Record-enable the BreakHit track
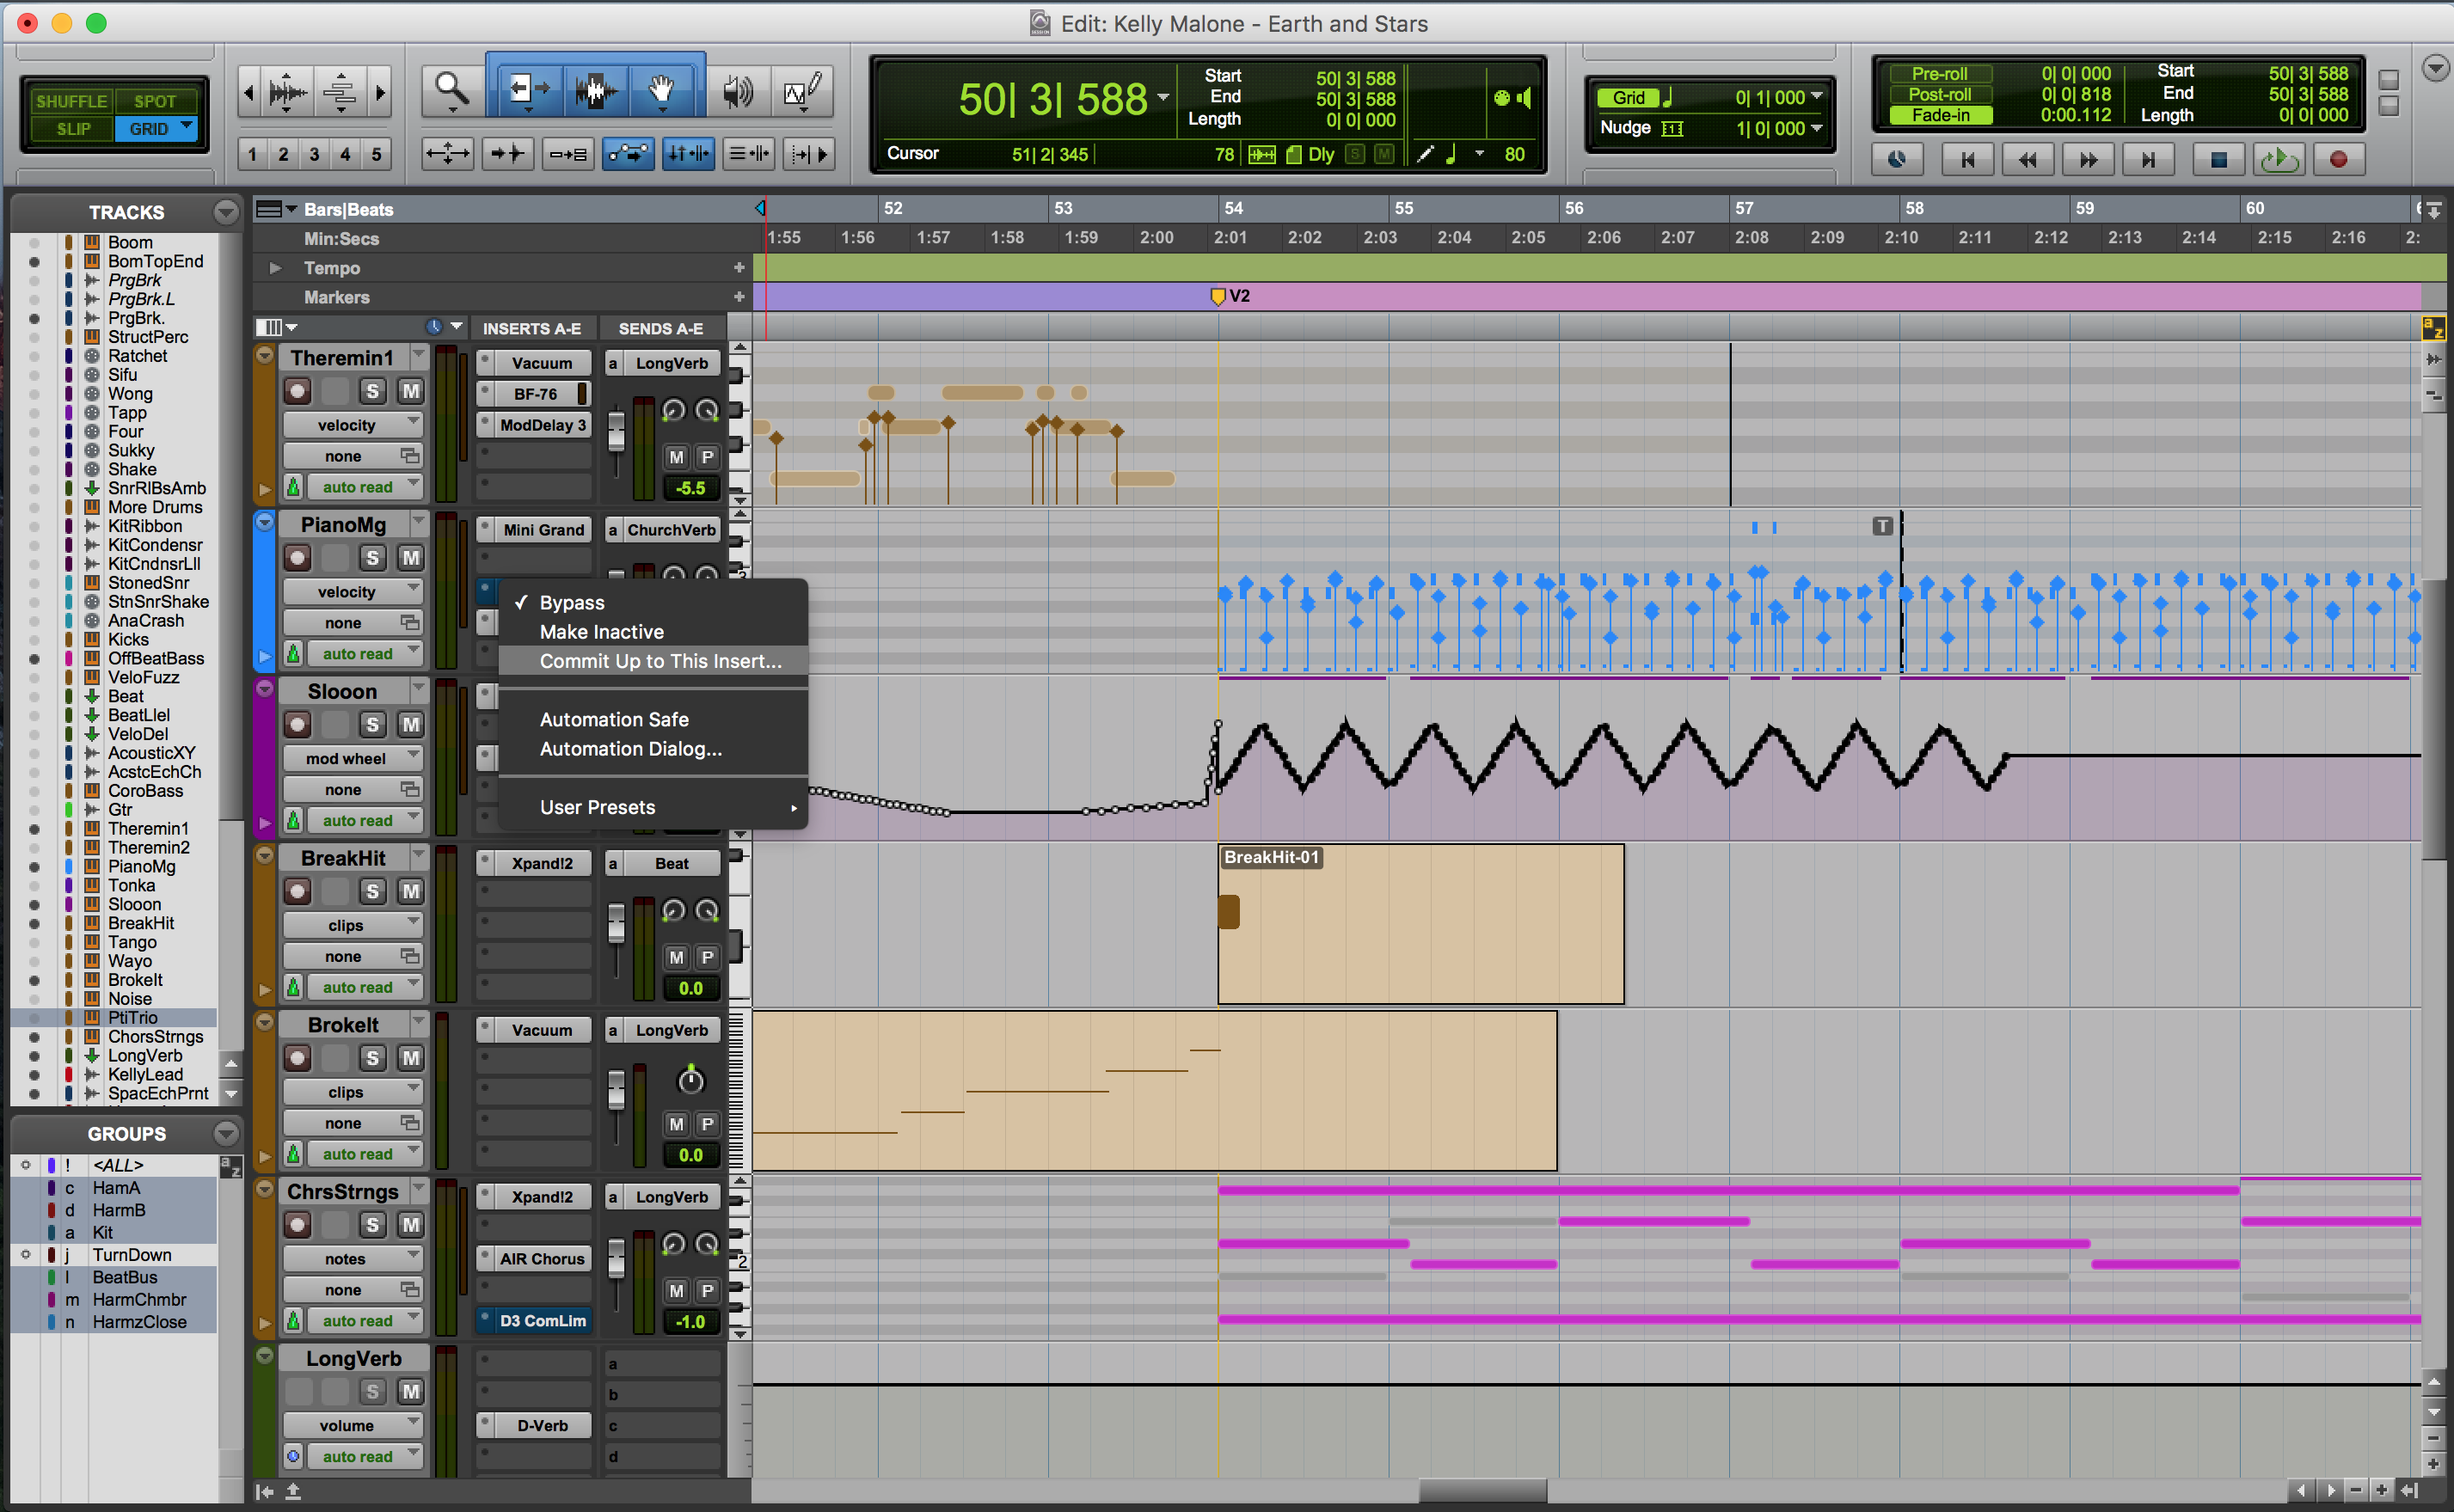The image size is (2454, 1512). pyautogui.click(x=297, y=891)
